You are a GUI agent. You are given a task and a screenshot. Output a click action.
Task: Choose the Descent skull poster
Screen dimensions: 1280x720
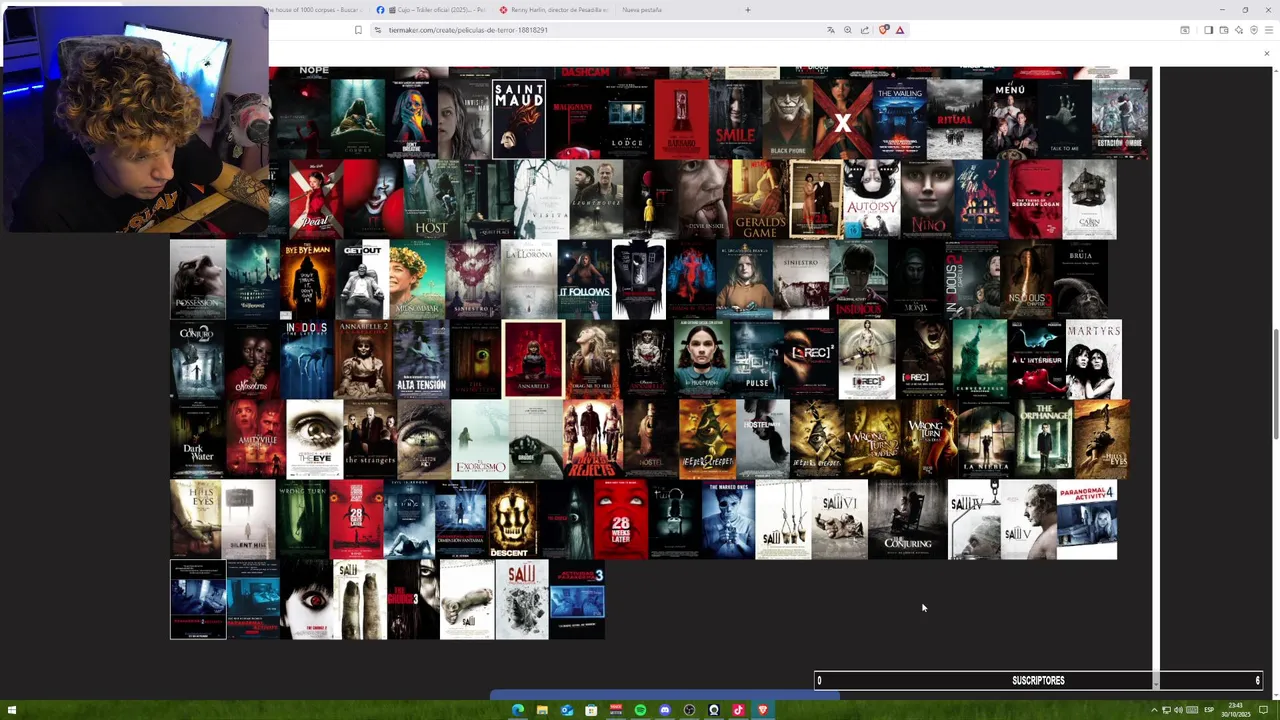coord(512,519)
